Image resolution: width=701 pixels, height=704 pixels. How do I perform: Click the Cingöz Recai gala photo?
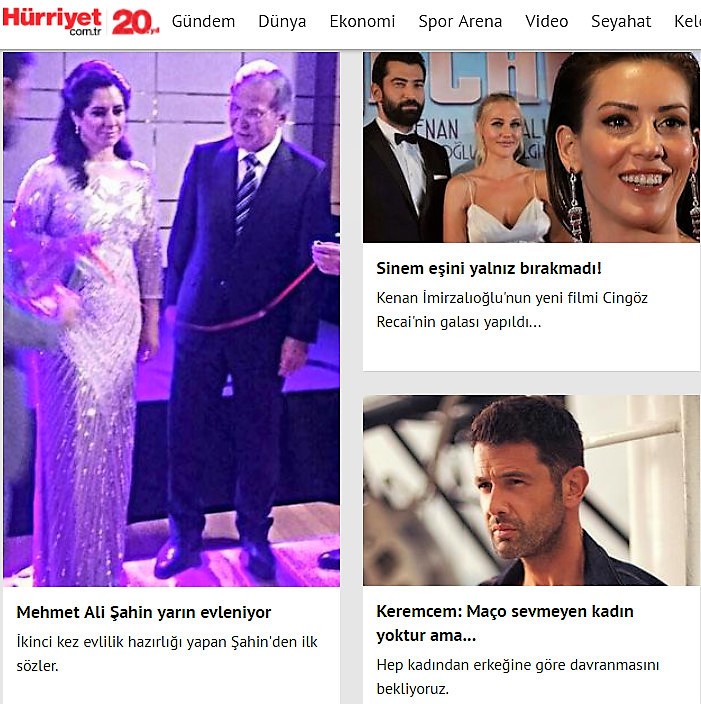(531, 147)
